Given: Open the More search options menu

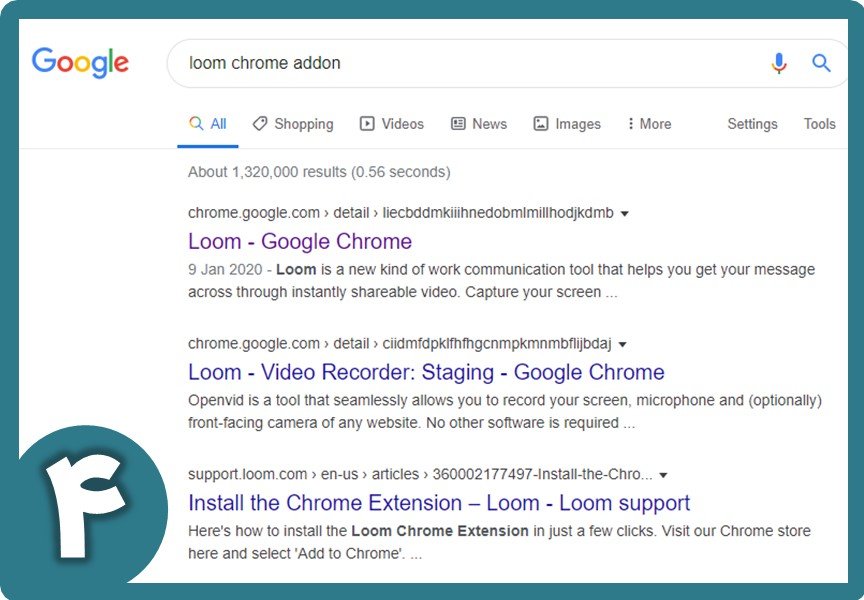Looking at the screenshot, I should (649, 123).
